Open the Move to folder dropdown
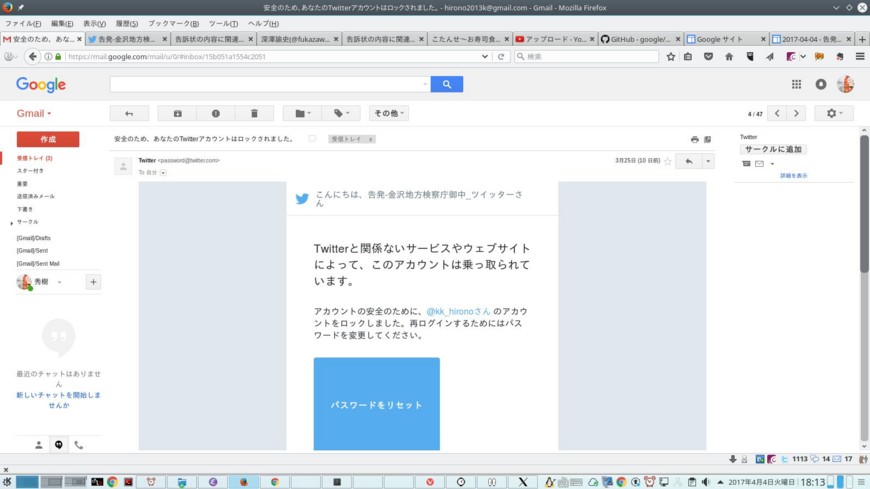This screenshot has height=489, width=870. pos(301,113)
